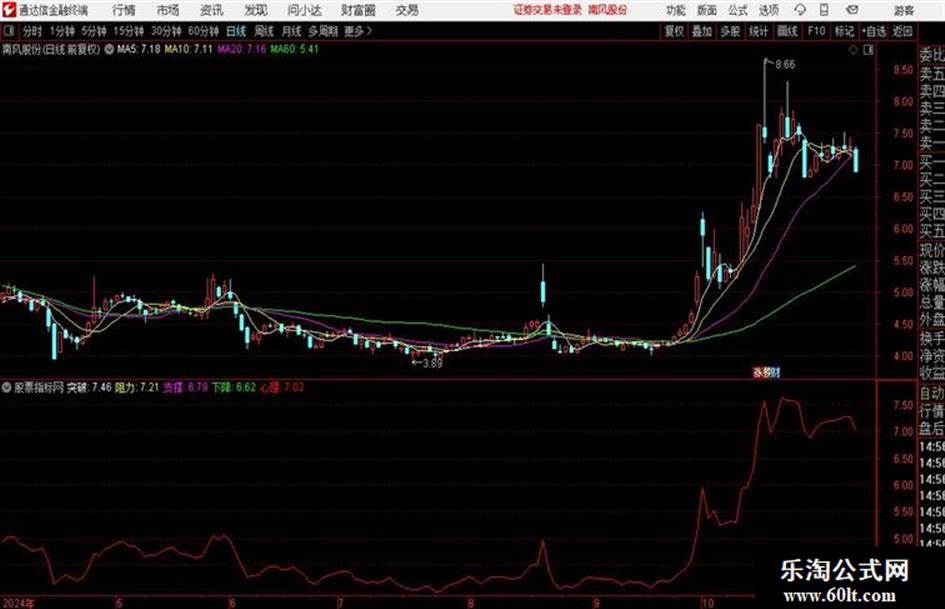Screen dimensions: 945x609
Task: Click the month 8 marker on the time axis
Action: click(471, 603)
